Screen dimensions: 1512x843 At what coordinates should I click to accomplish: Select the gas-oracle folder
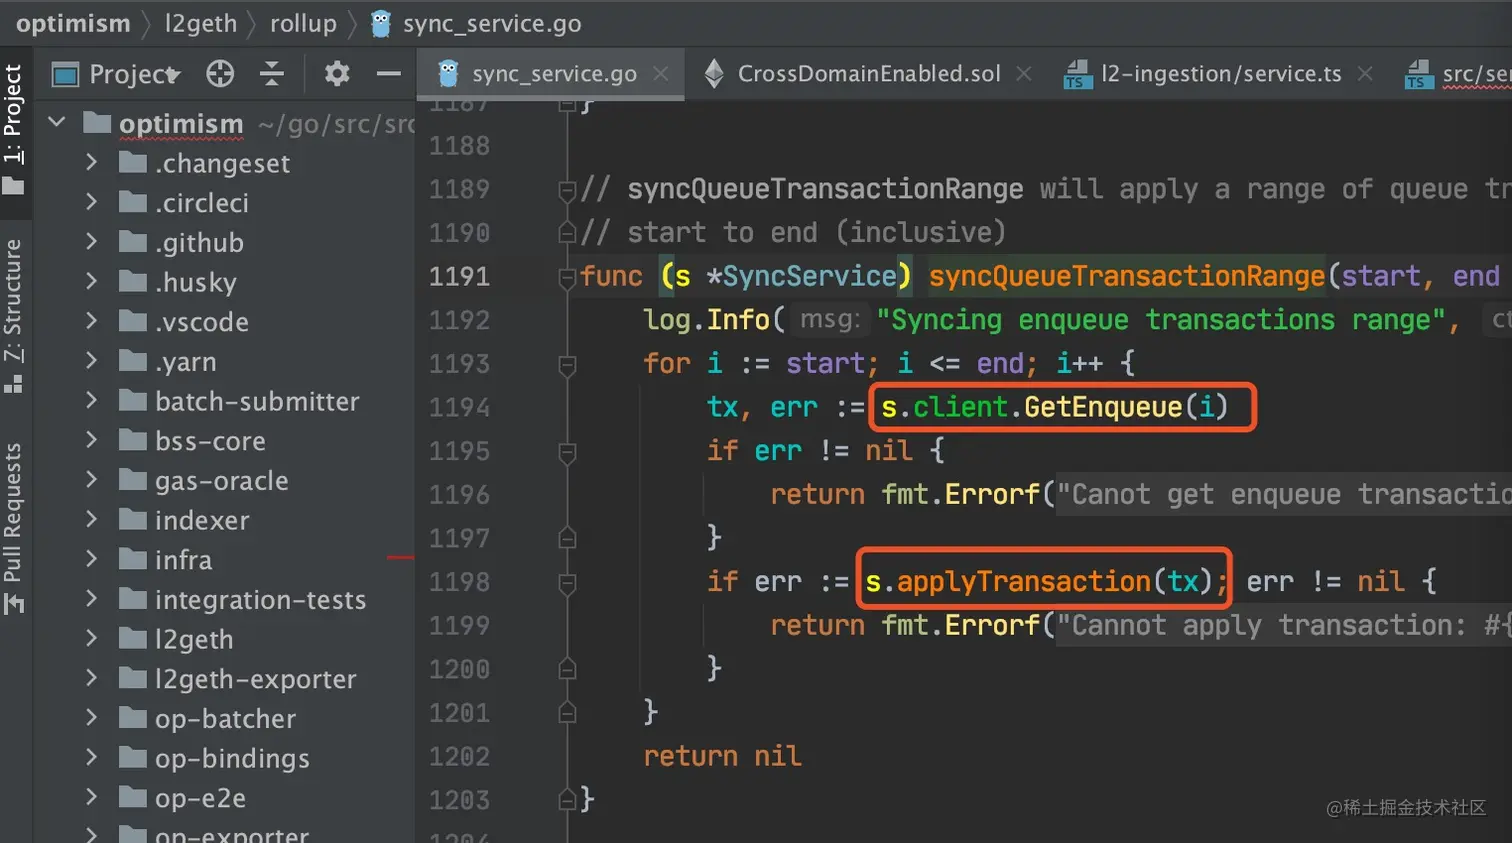pyautogui.click(x=221, y=480)
